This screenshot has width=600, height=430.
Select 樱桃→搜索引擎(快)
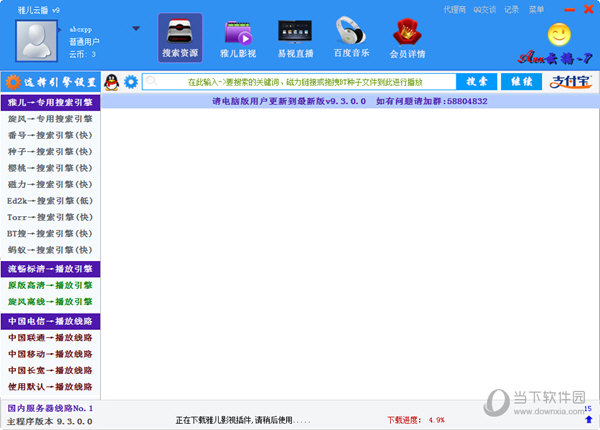click(51, 168)
